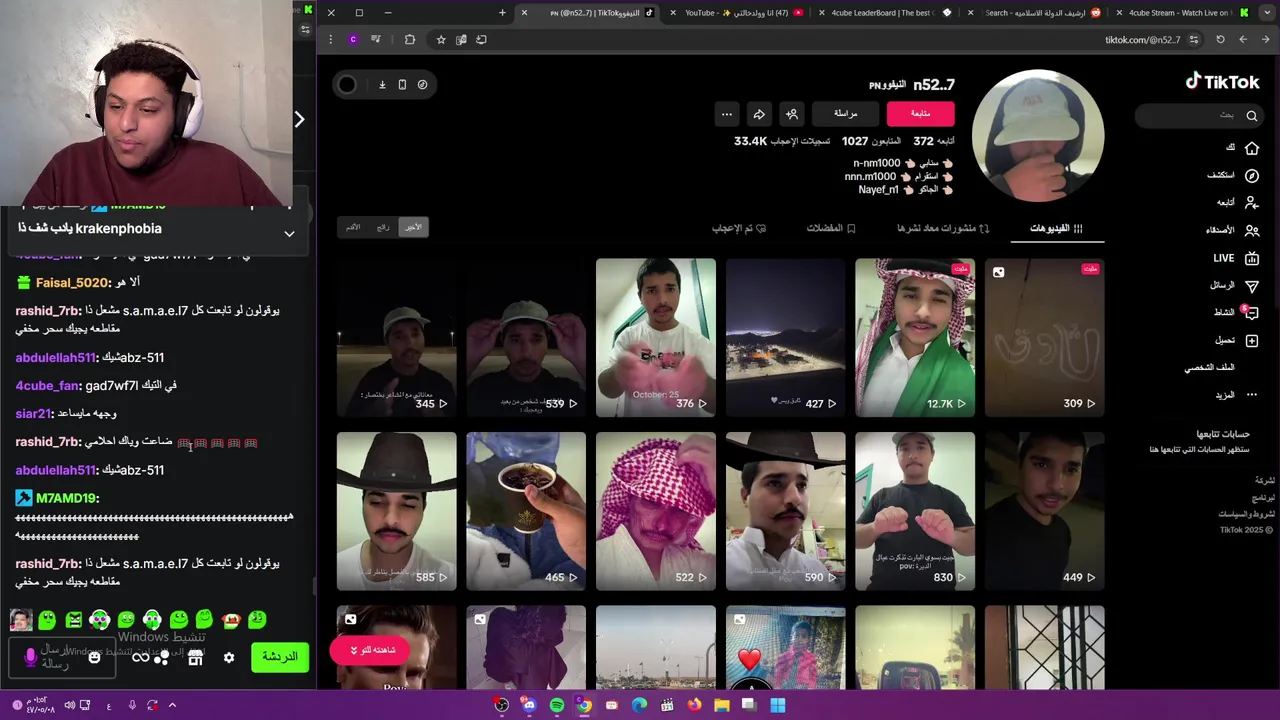Expand the pinned message chevron in the chat
Viewport: 1280px width, 720px height.
click(289, 234)
